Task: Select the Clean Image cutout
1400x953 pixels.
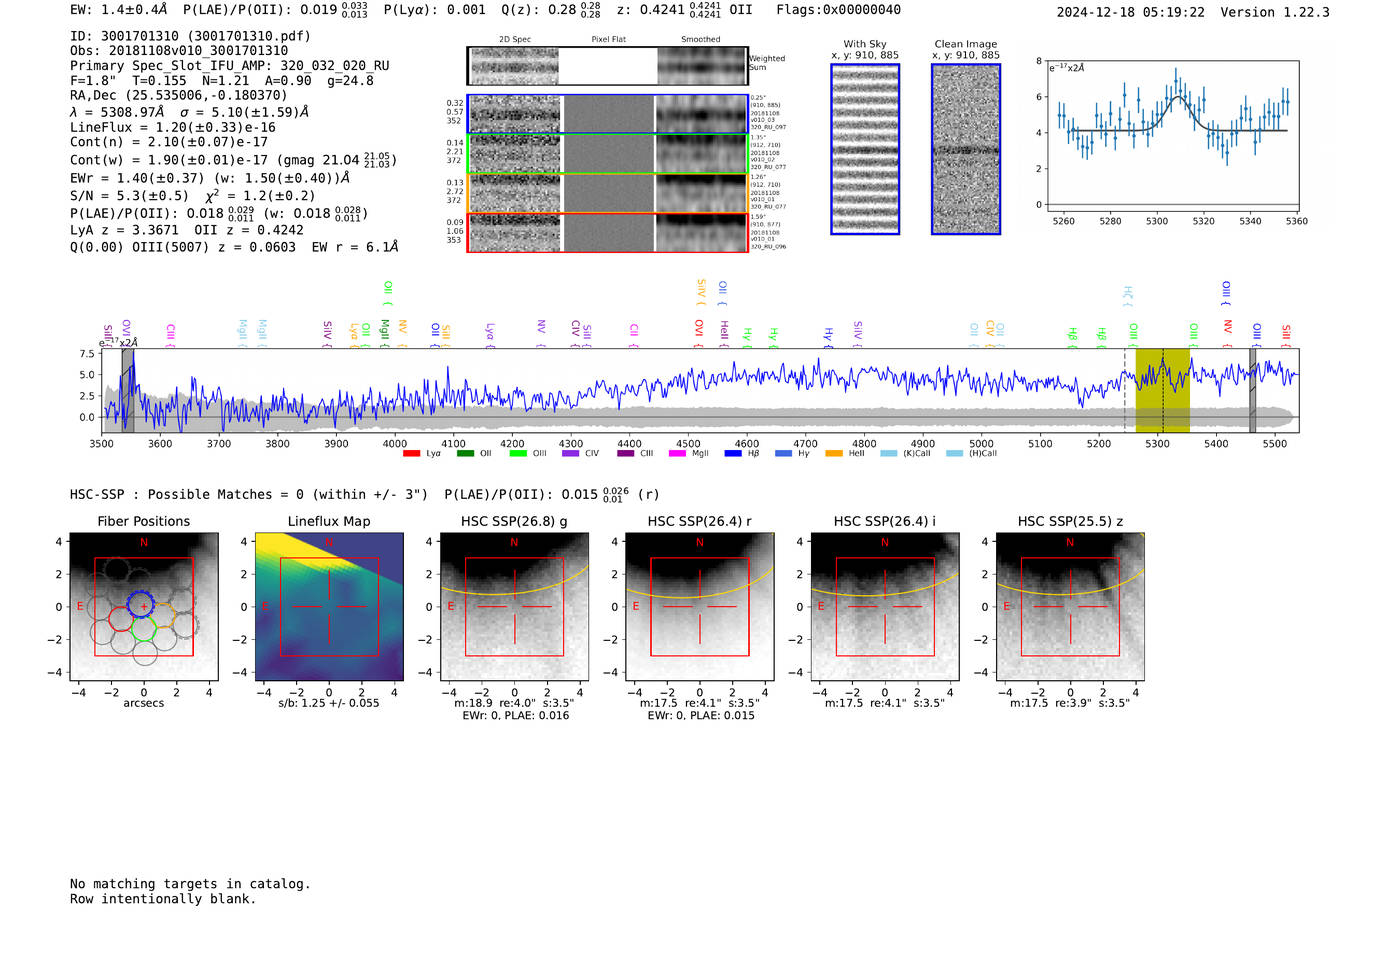Action: [x=966, y=149]
